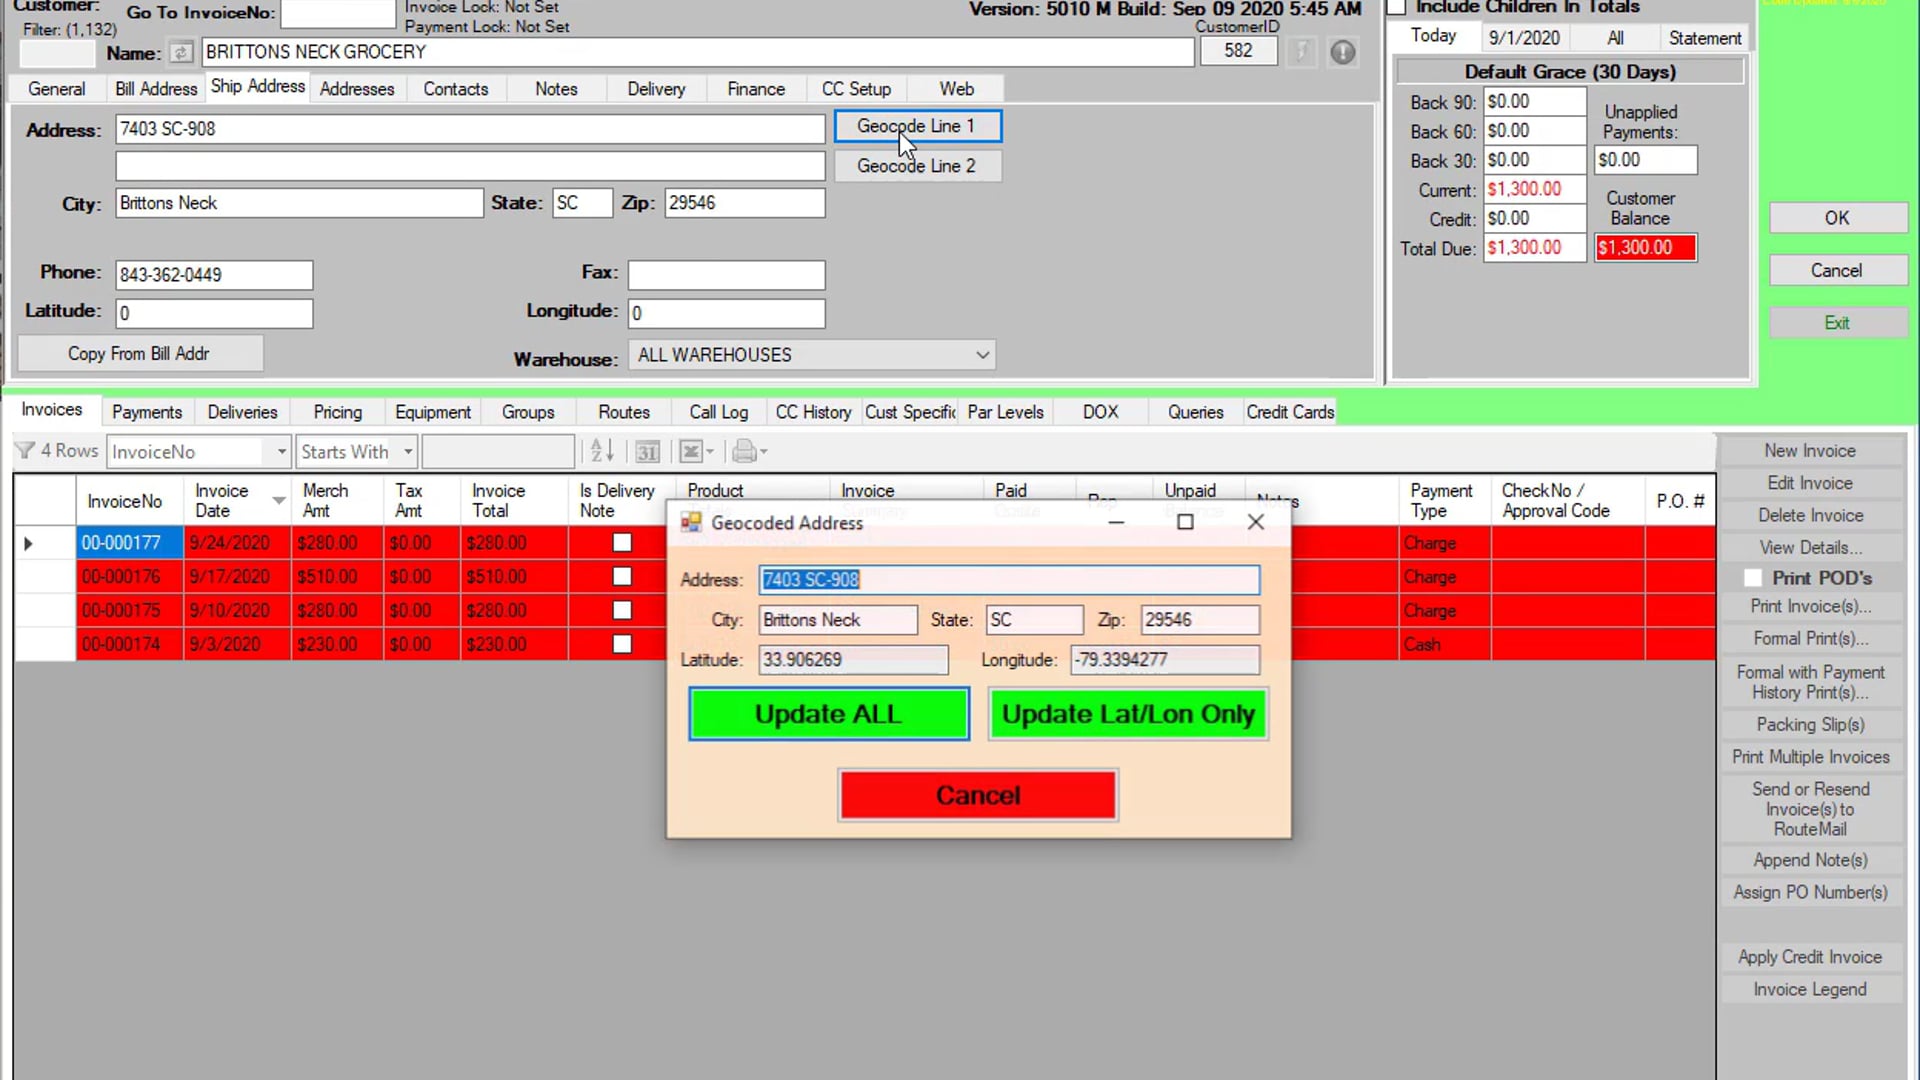
Task: Click the Go To InvoiceNo input field
Action: click(x=338, y=13)
